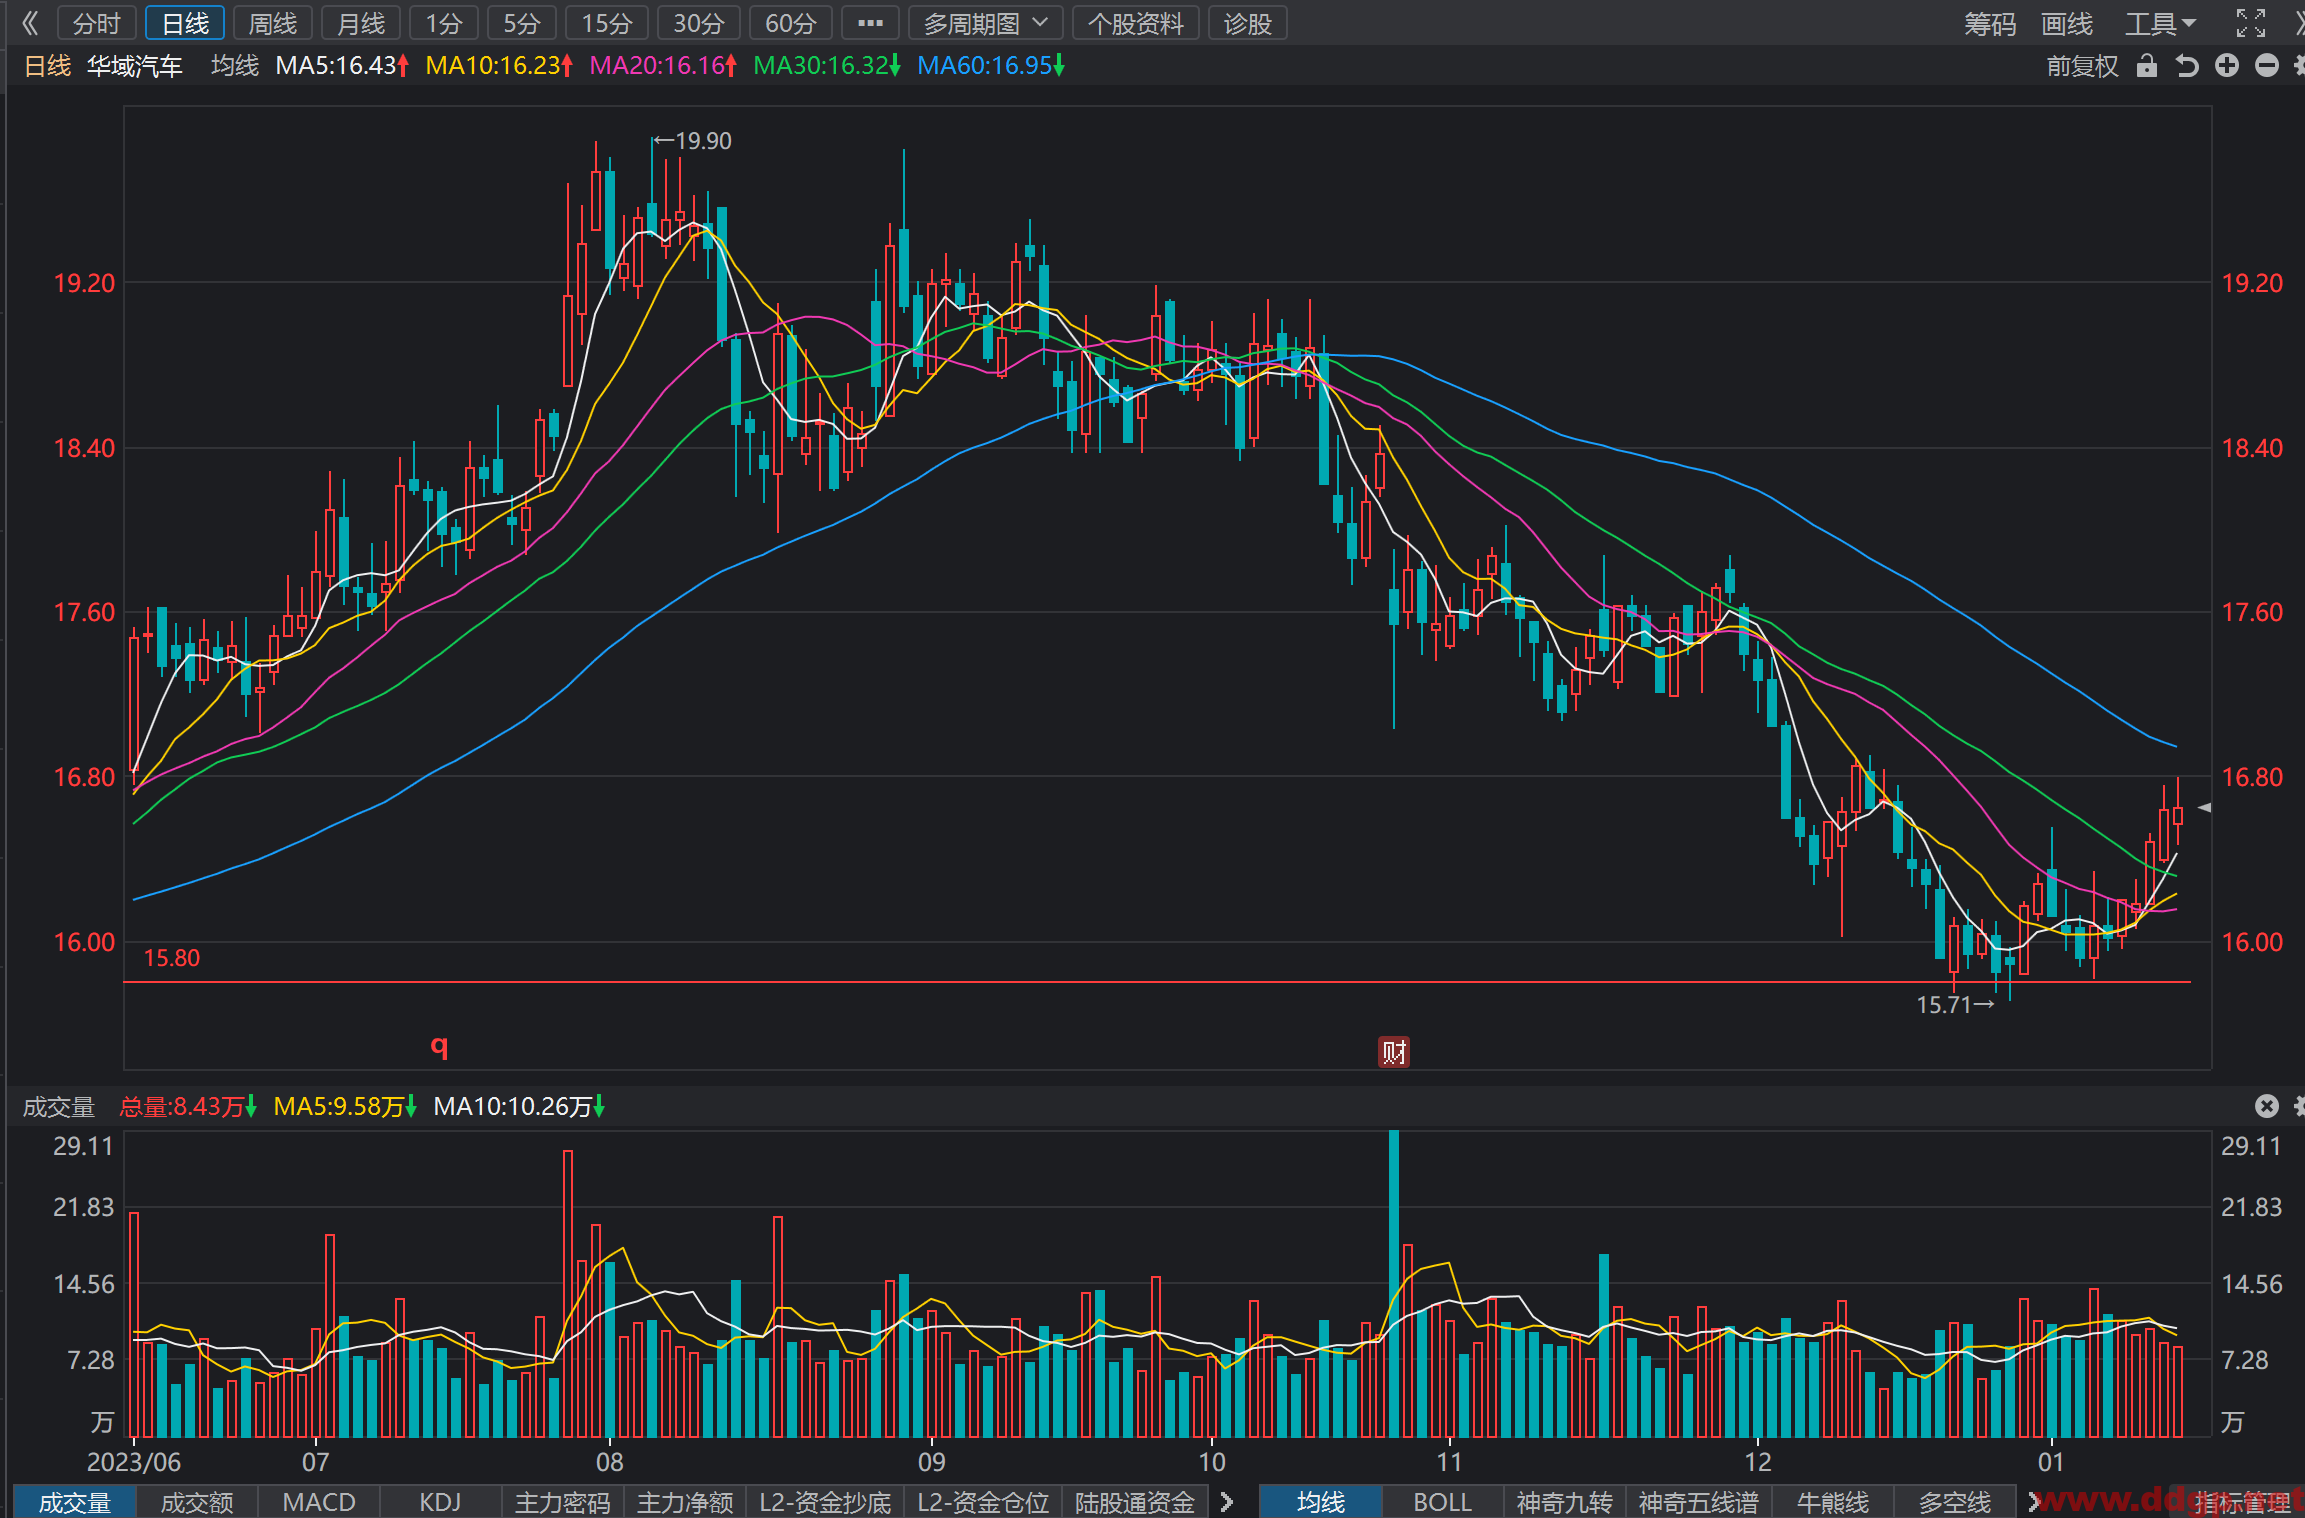Image resolution: width=2305 pixels, height=1518 pixels.
Task: Click the double left chevron icon
Action: (x=30, y=23)
